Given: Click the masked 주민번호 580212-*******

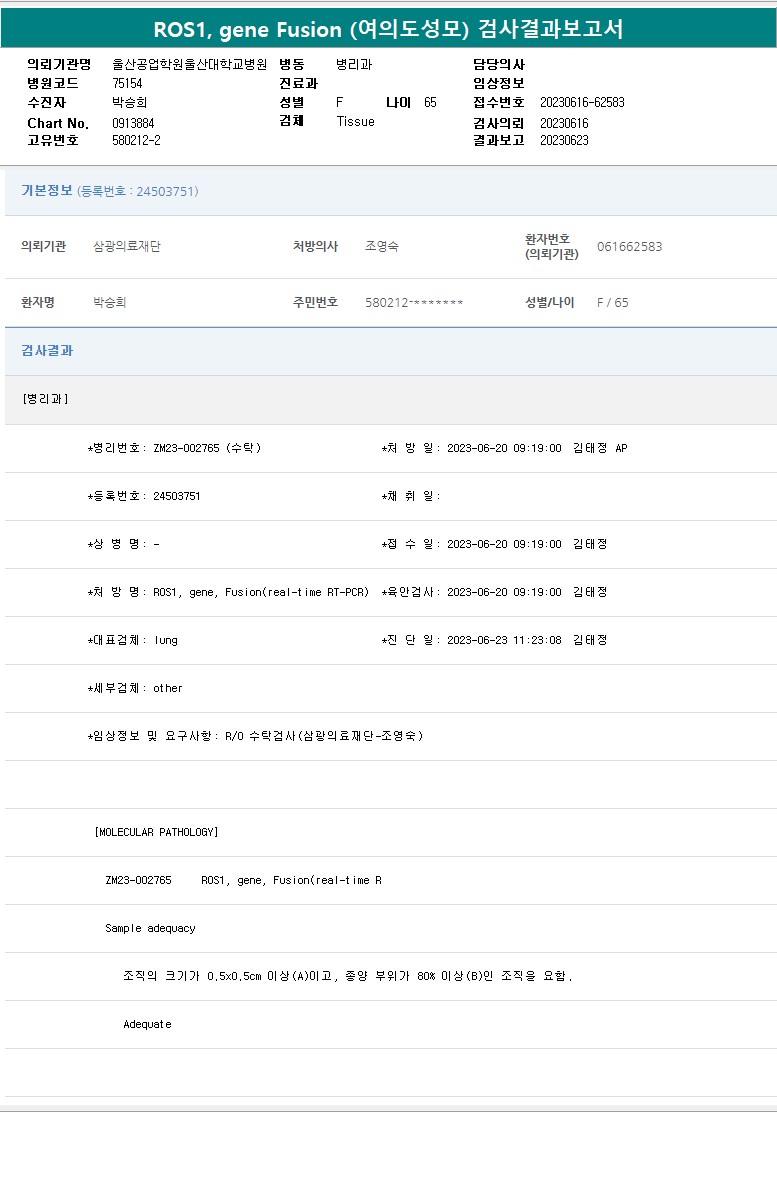Looking at the screenshot, I should (x=414, y=303).
